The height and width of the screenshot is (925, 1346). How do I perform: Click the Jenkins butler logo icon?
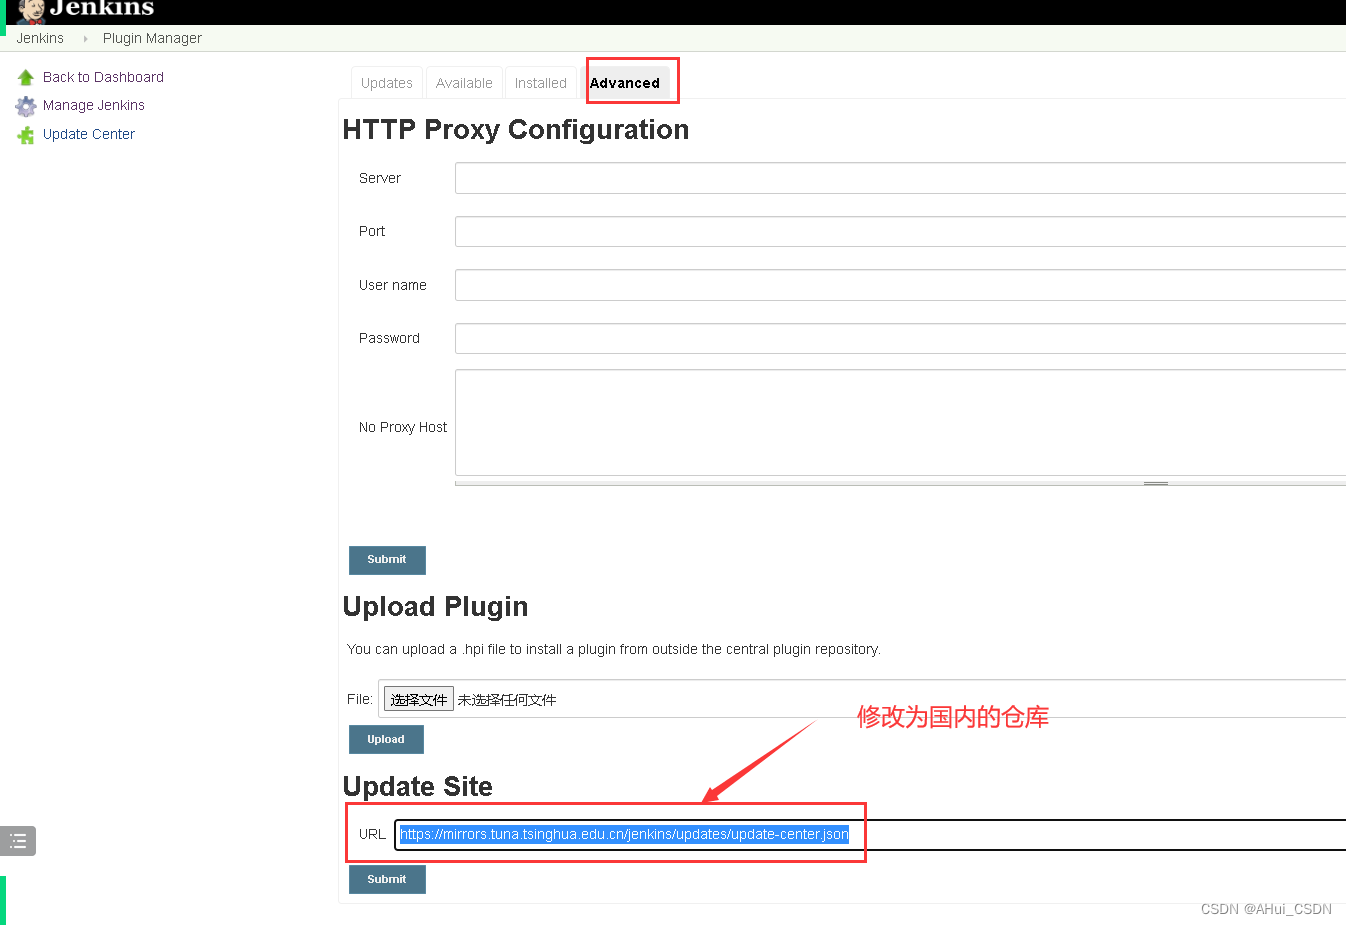(31, 11)
